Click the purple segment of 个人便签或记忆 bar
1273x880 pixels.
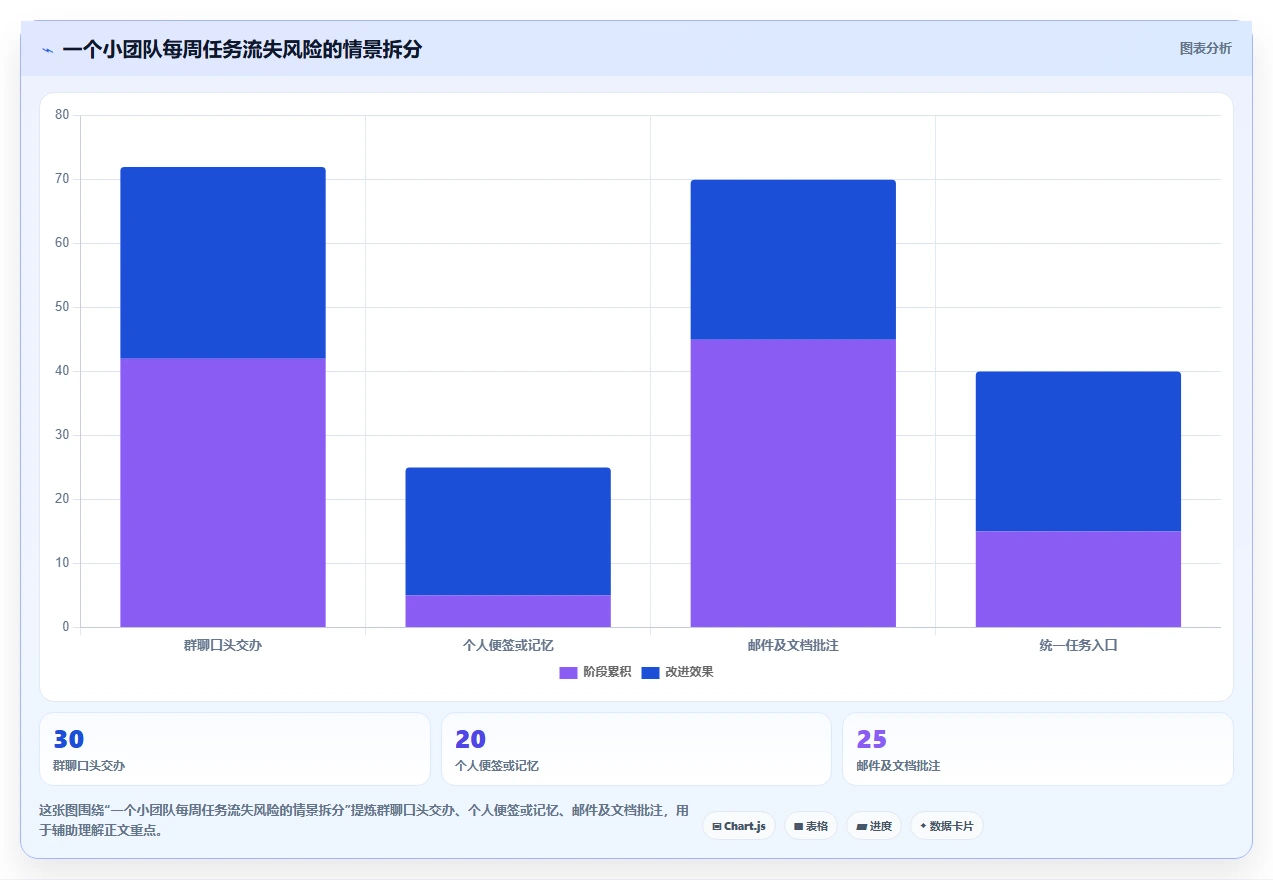508,611
